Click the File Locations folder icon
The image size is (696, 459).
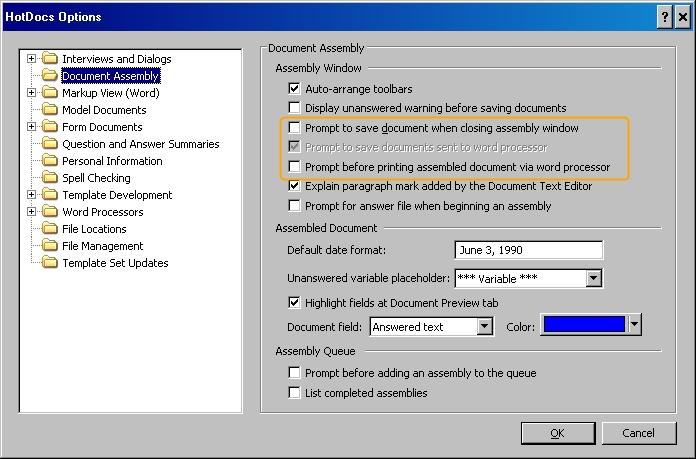[x=50, y=229]
